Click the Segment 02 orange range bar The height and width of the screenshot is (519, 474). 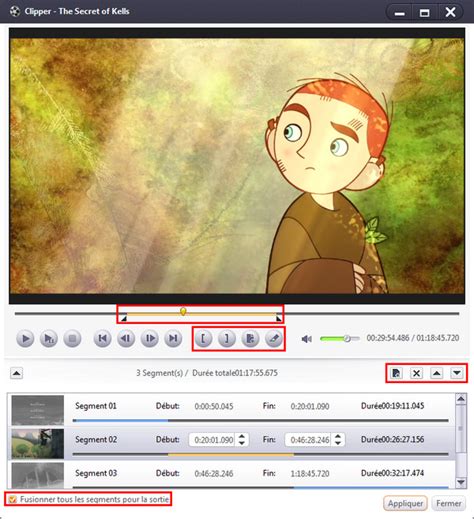231,454
